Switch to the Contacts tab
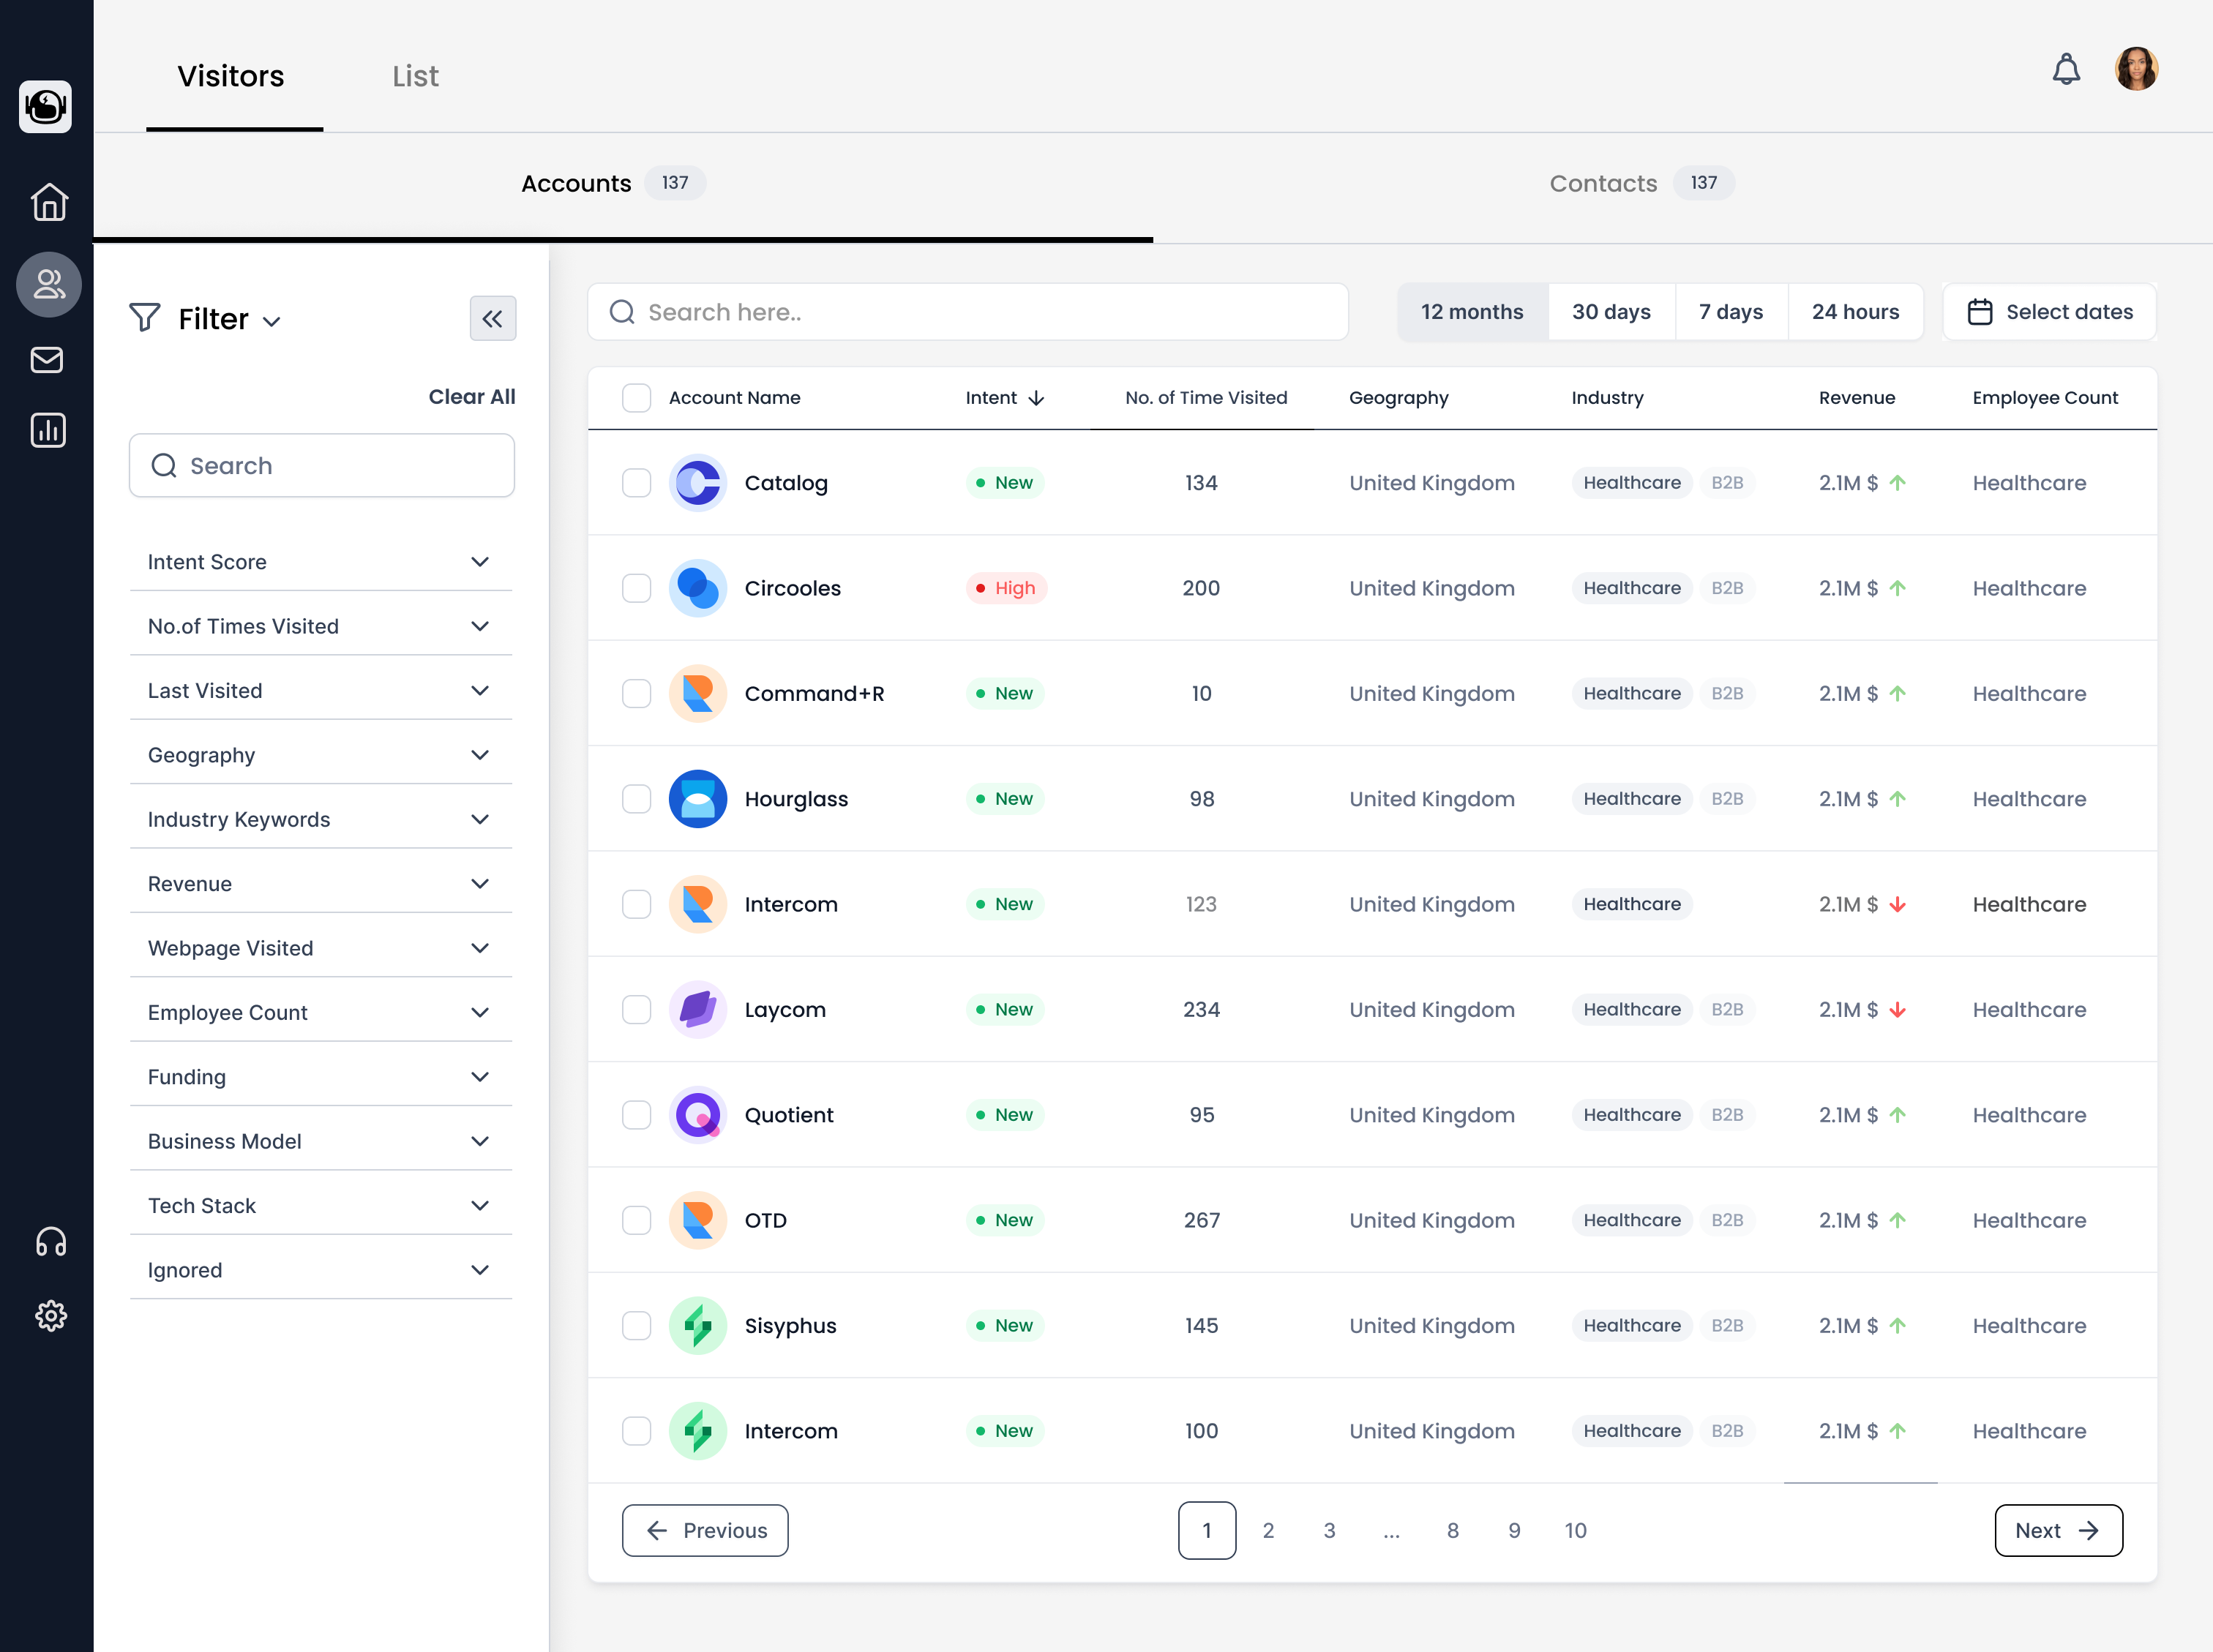The height and width of the screenshot is (1652, 2213). (x=1602, y=183)
